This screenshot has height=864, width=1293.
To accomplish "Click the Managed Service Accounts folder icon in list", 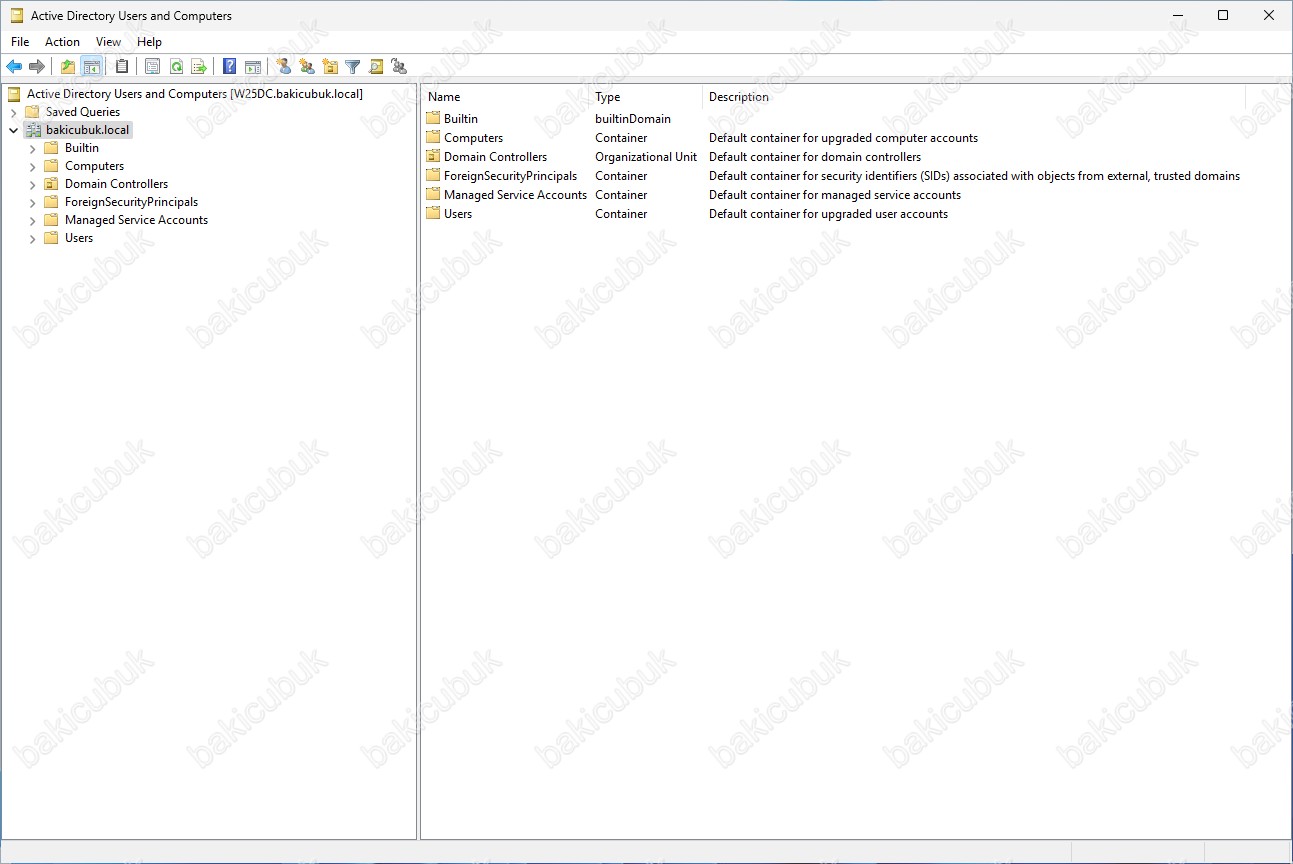I will click(433, 194).
